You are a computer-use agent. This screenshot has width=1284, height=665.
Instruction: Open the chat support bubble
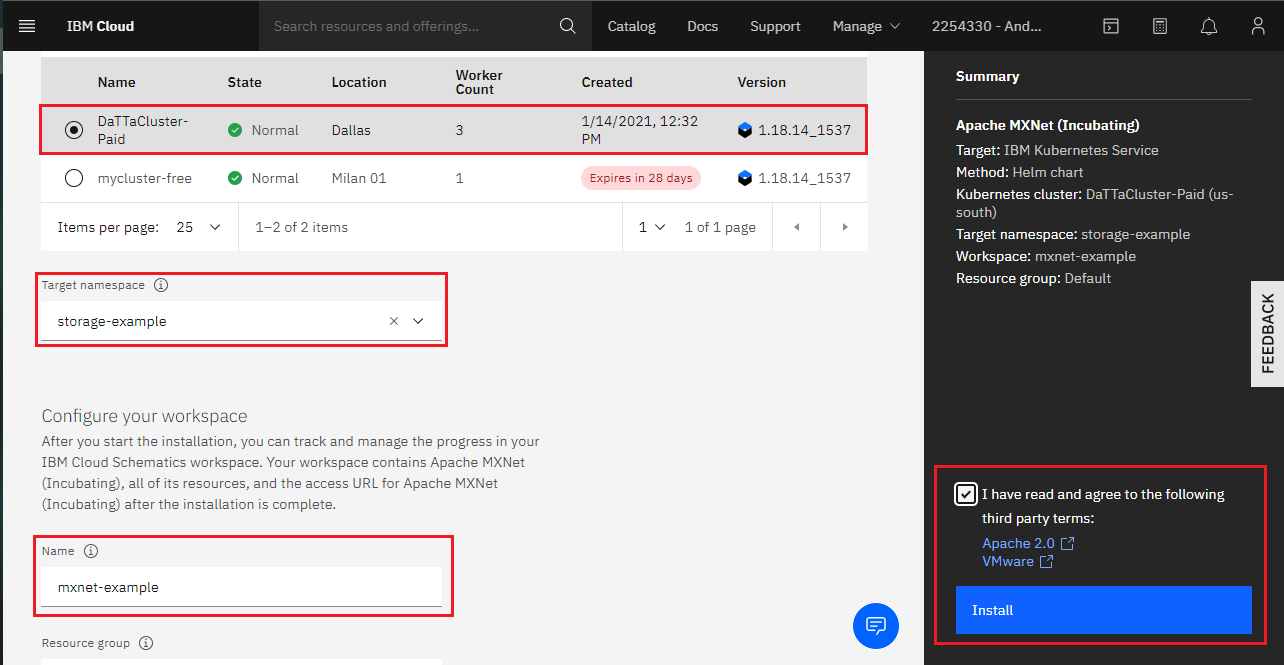pos(876,626)
